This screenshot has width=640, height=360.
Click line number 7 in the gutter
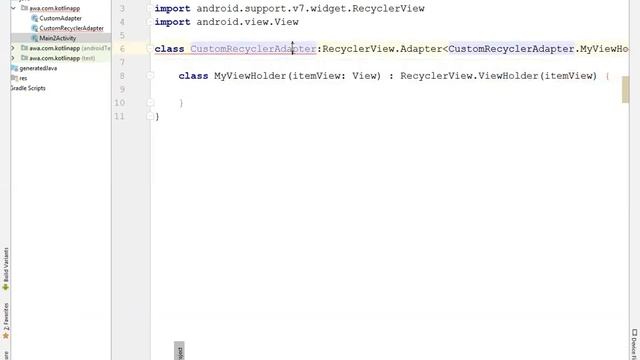click(x=122, y=62)
